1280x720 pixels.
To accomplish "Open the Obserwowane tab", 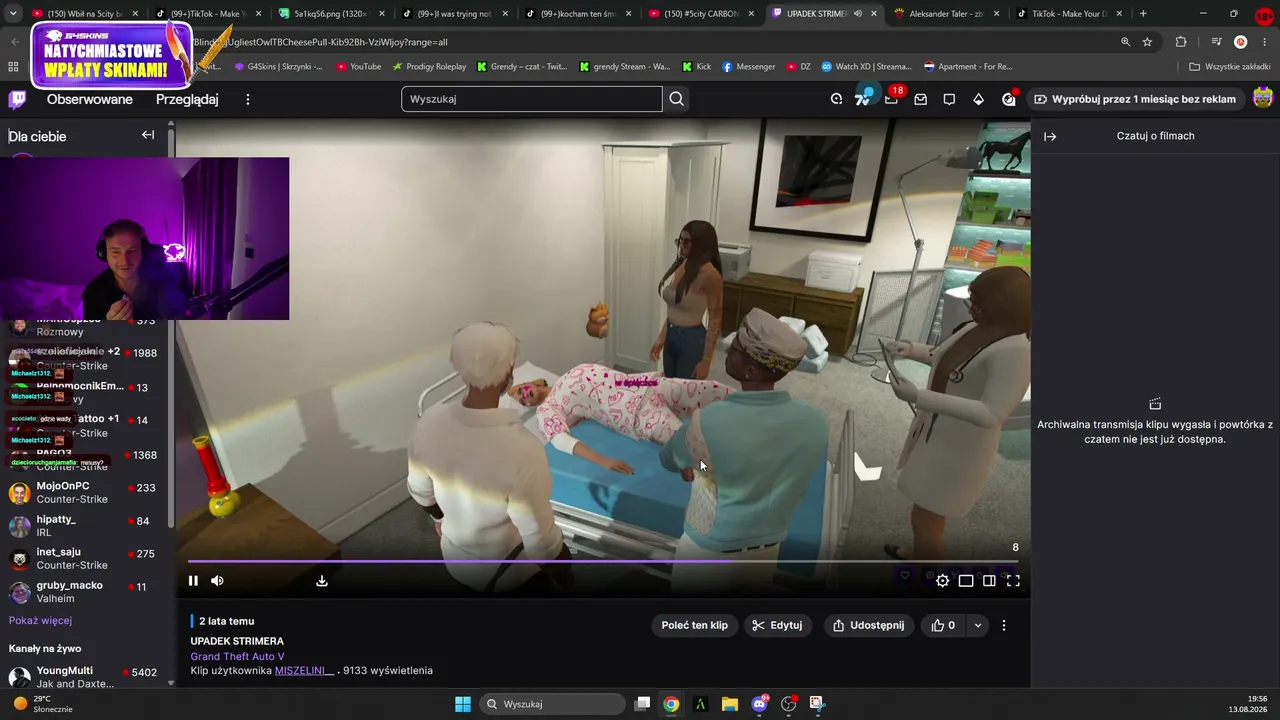I will [89, 99].
